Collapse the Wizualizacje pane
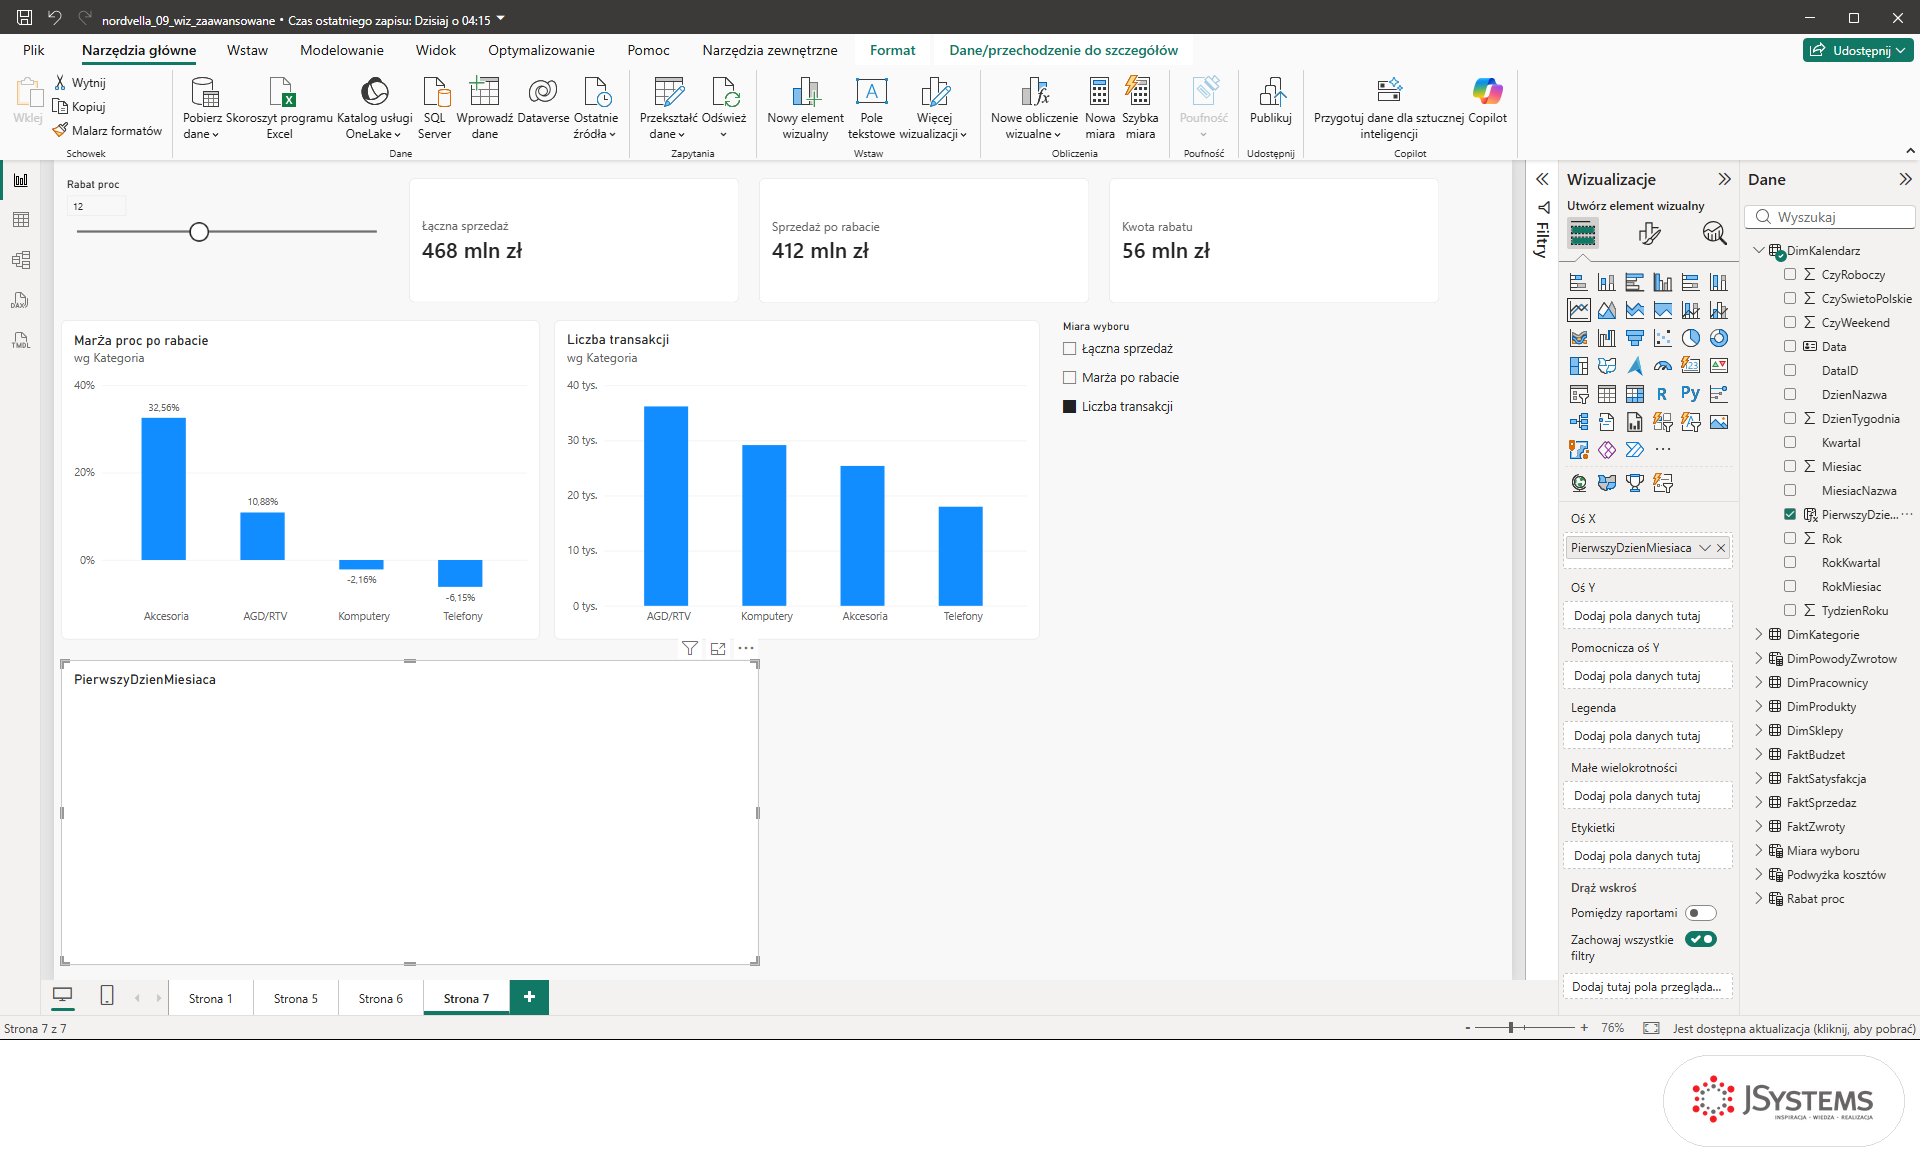Screen dimensions: 1920x1162 [1724, 179]
